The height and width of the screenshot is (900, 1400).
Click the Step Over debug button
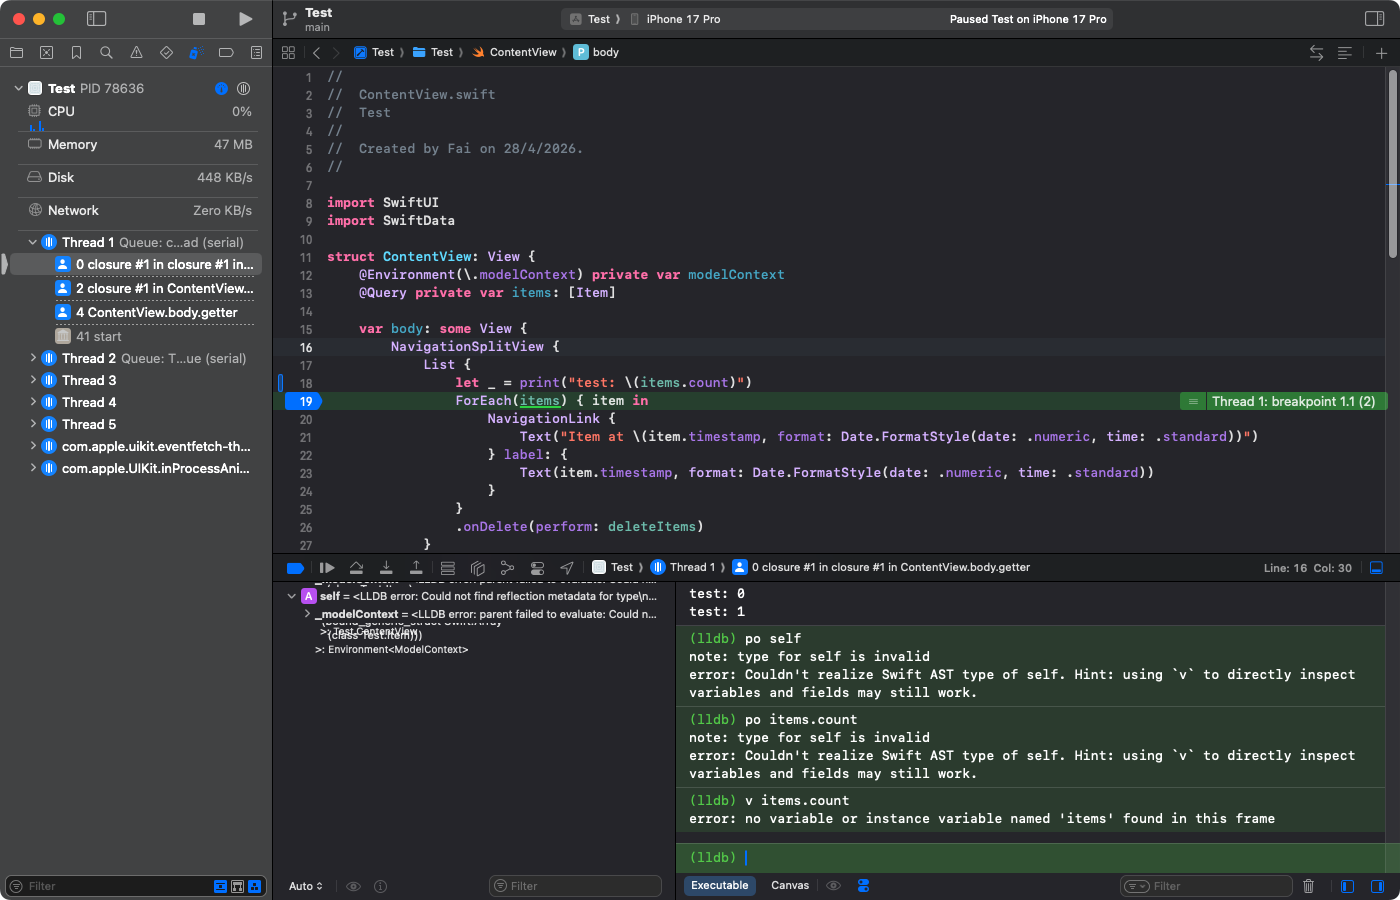[356, 567]
